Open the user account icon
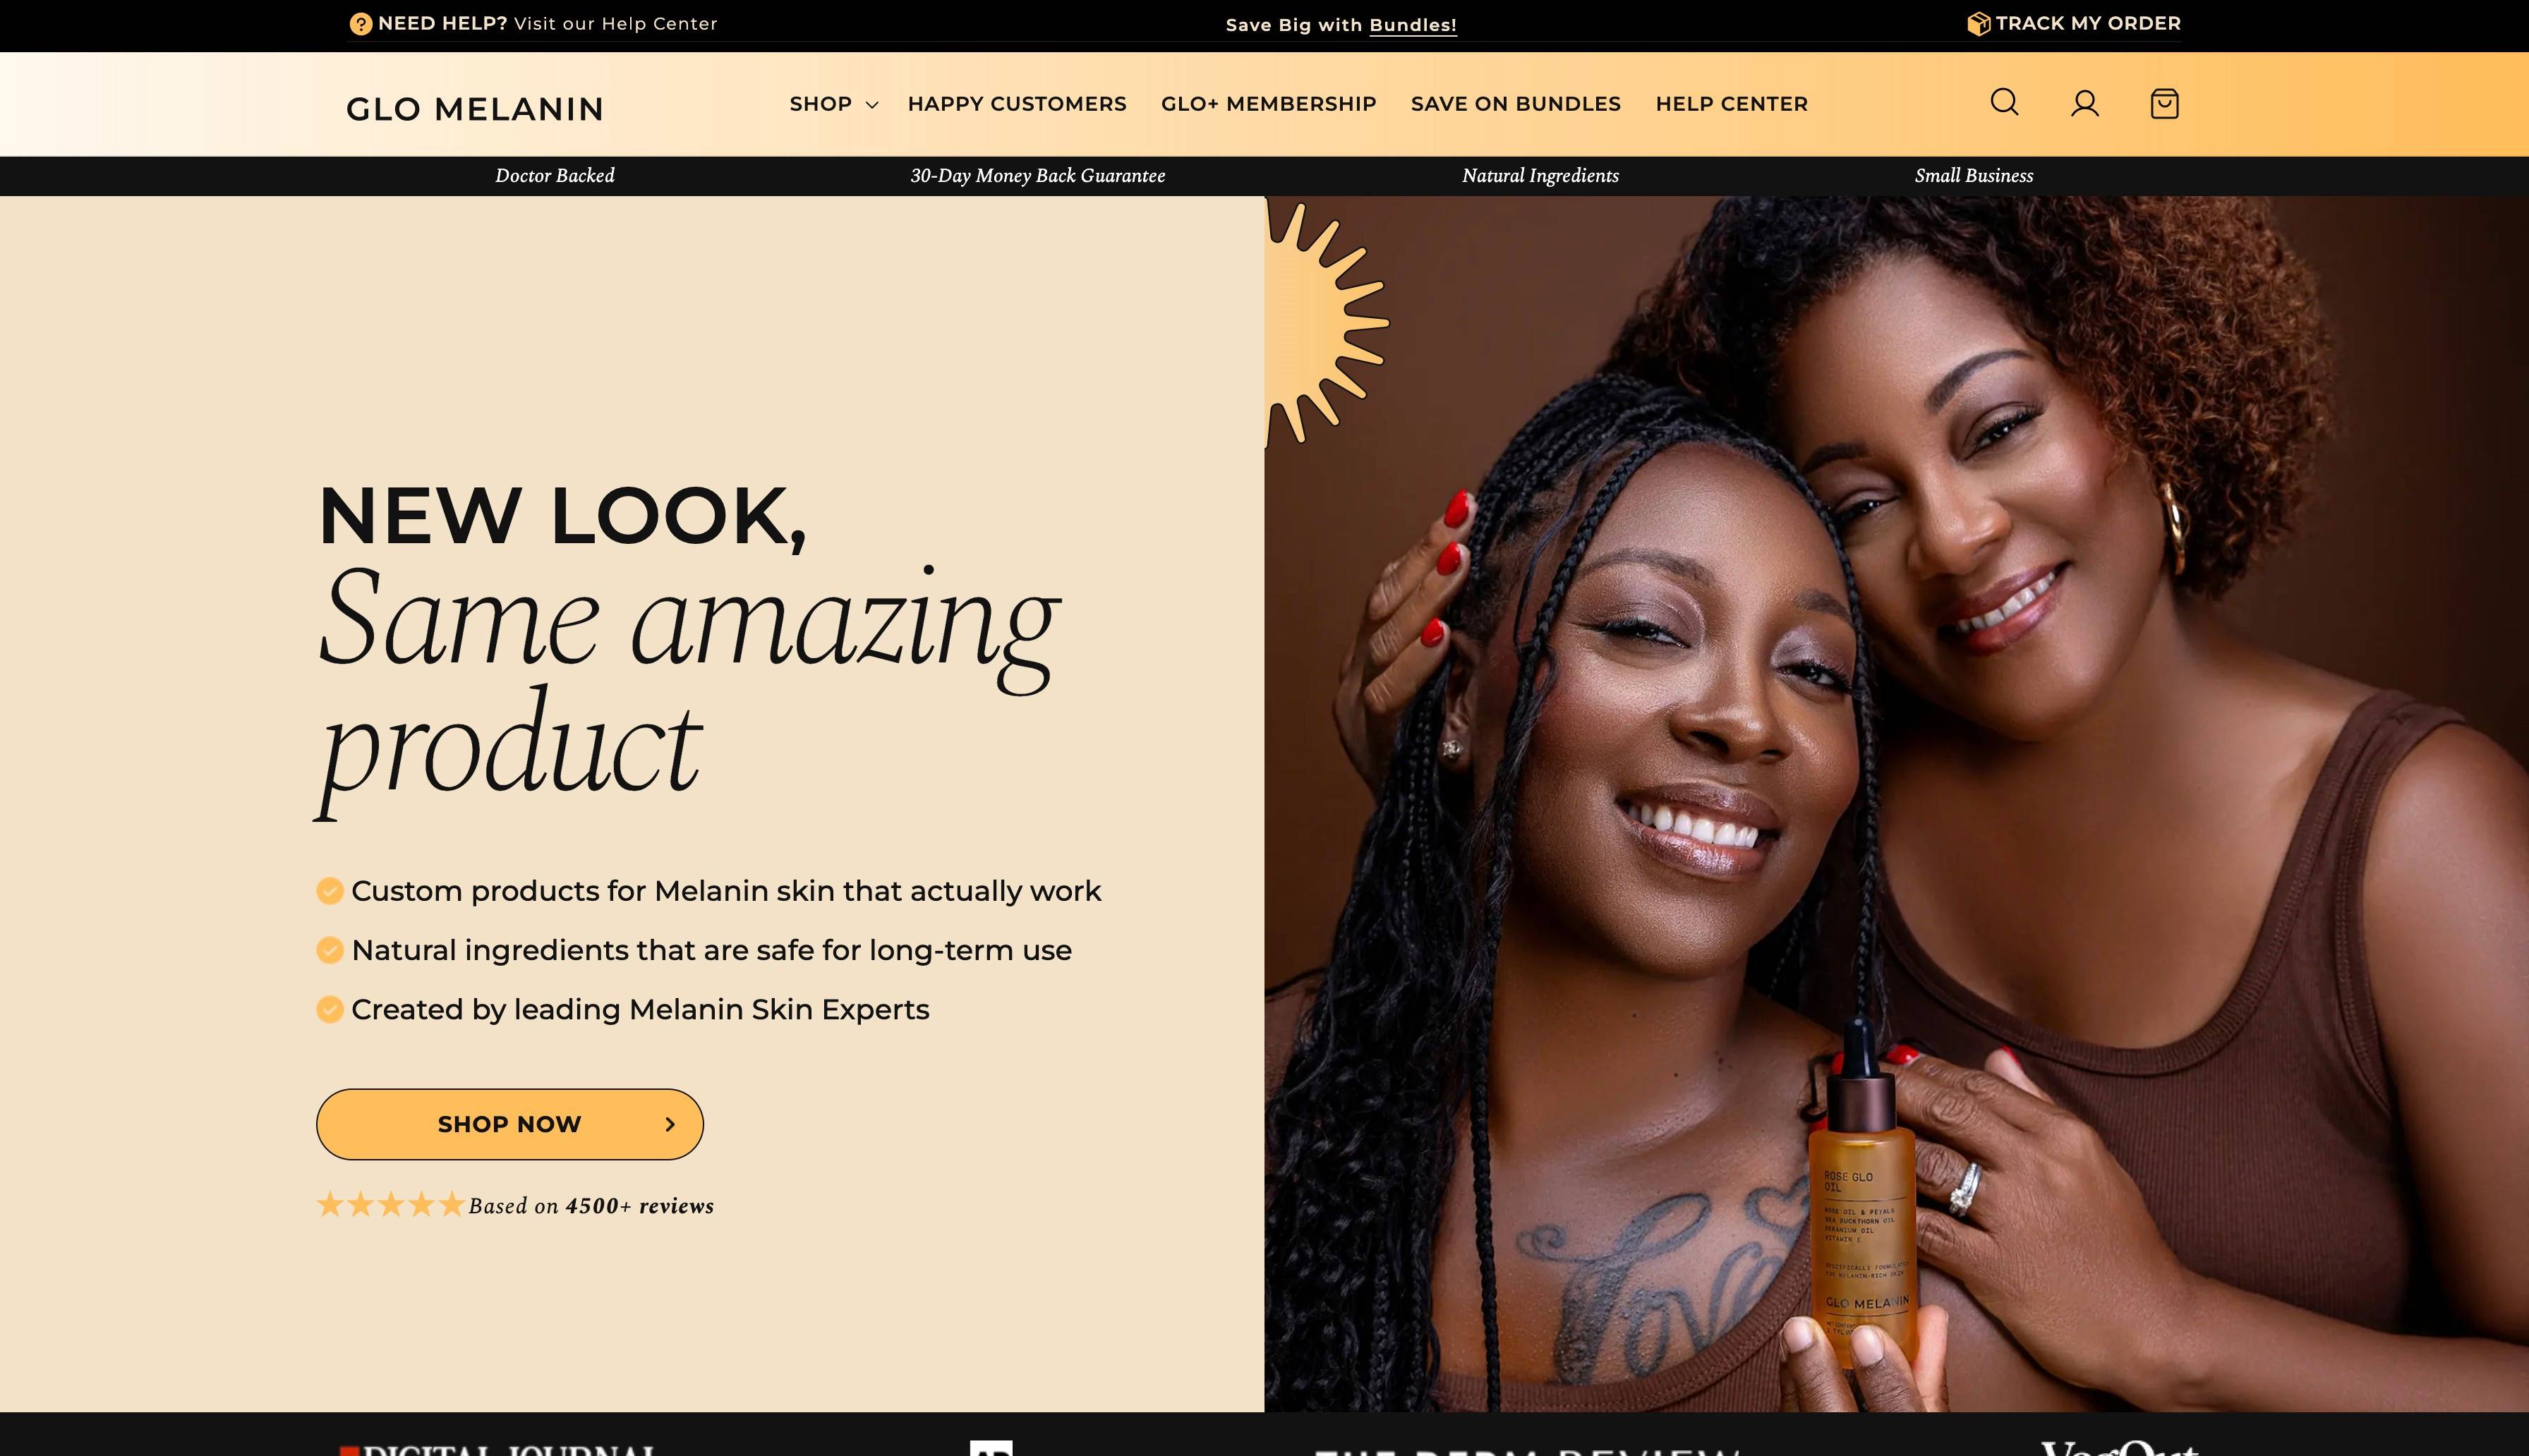The width and height of the screenshot is (2529, 1456). tap(2084, 103)
